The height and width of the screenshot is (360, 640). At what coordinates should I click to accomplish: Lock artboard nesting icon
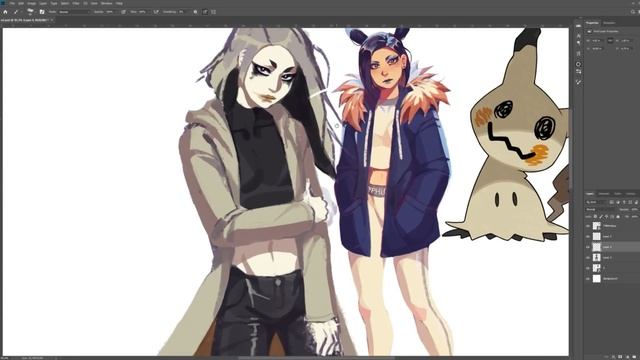612,216
